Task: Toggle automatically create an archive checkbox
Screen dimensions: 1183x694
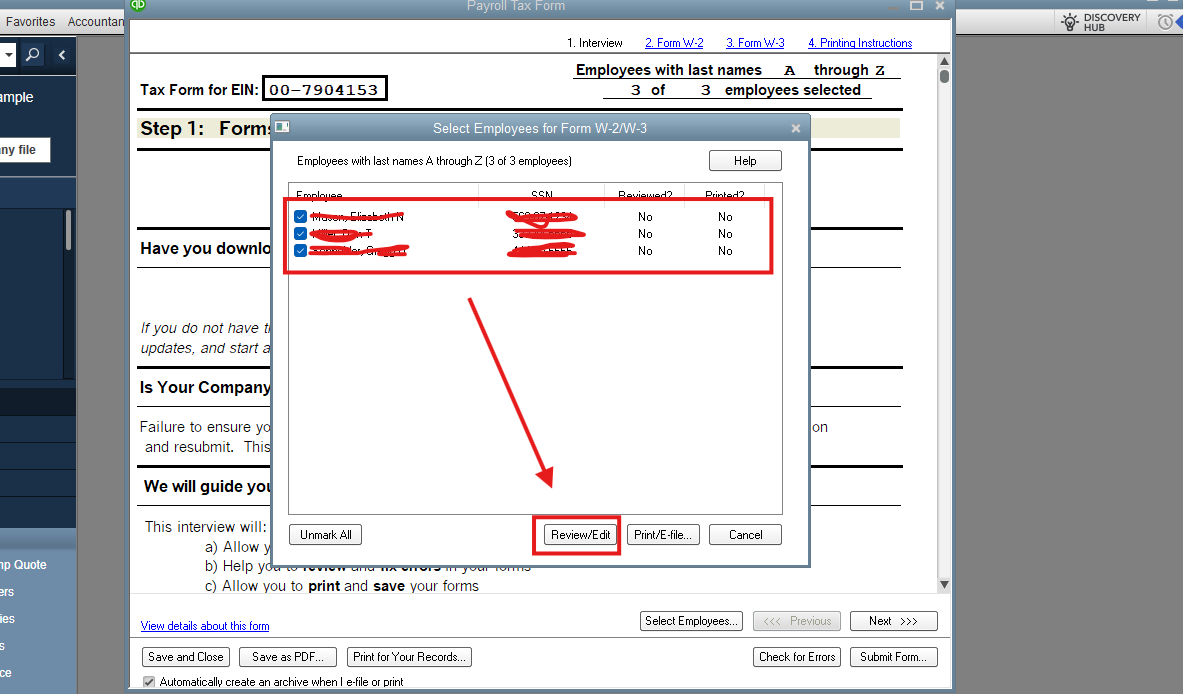Action: pyautogui.click(x=149, y=682)
